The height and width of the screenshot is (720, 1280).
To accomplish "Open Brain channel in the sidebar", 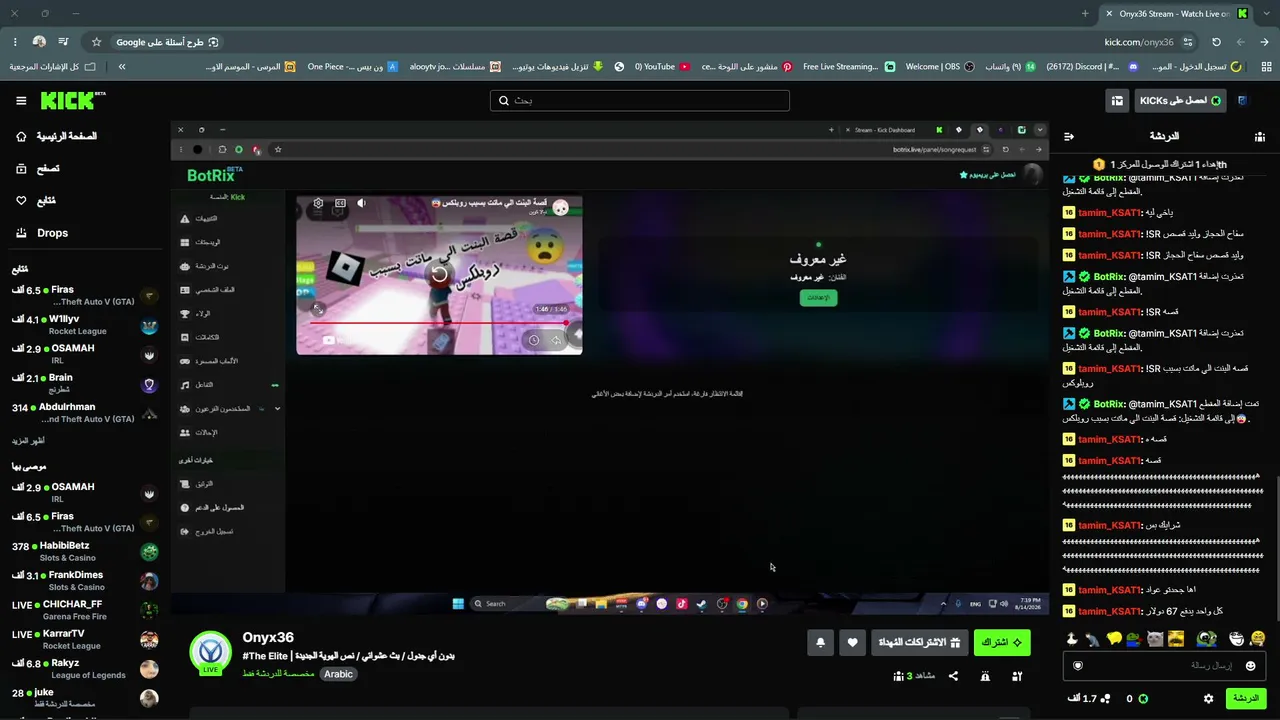I will click(85, 383).
